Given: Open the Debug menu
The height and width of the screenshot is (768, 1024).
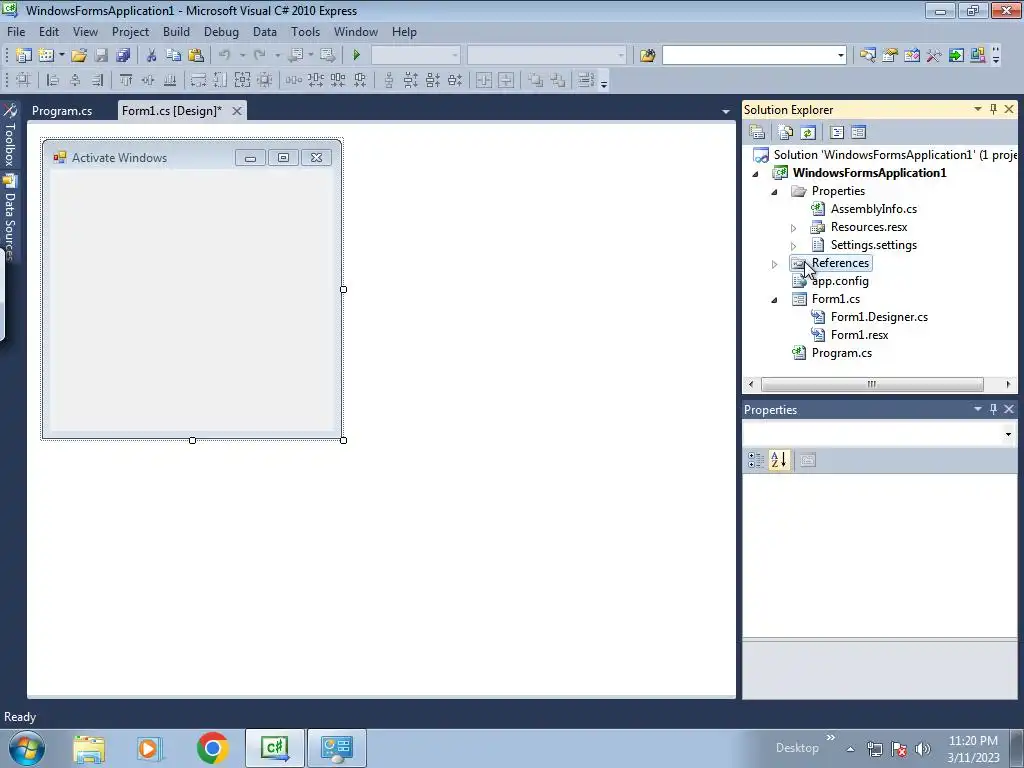Looking at the screenshot, I should 221,31.
